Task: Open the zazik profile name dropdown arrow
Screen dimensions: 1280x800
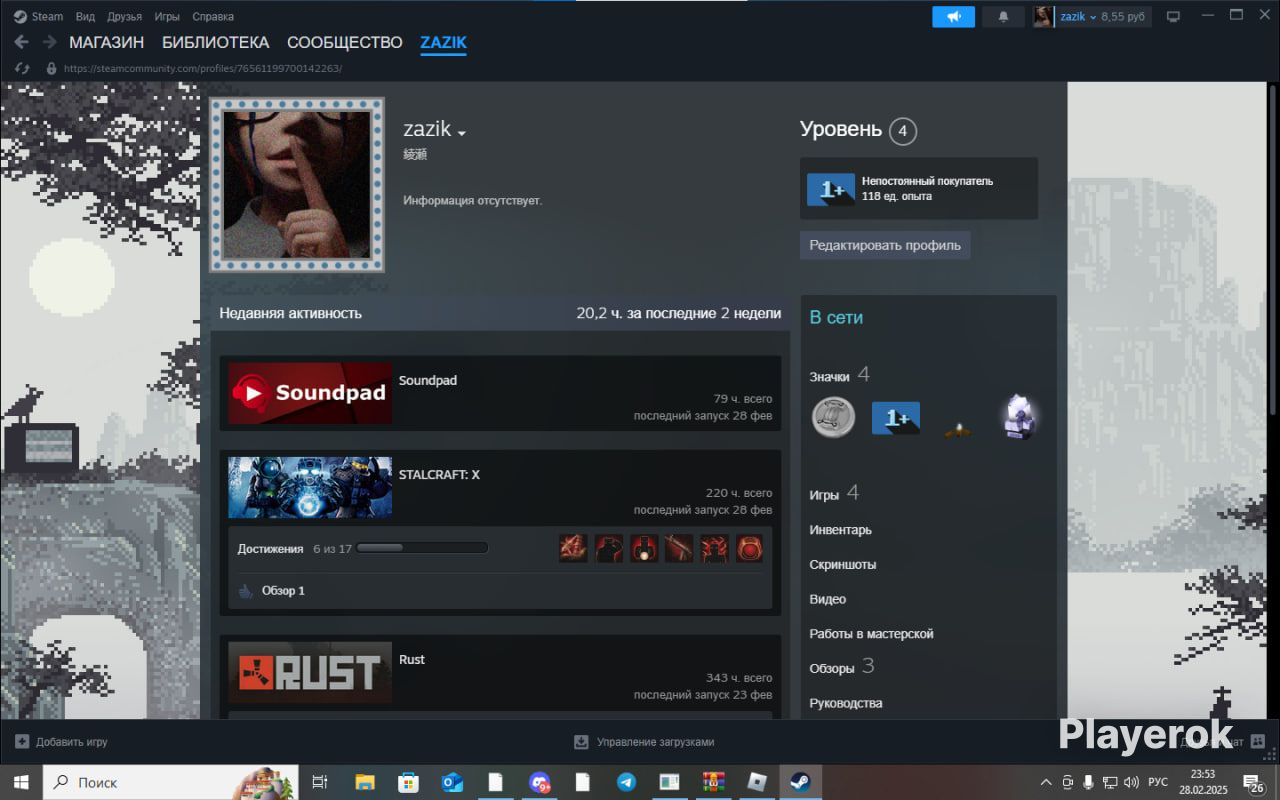Action: point(461,133)
